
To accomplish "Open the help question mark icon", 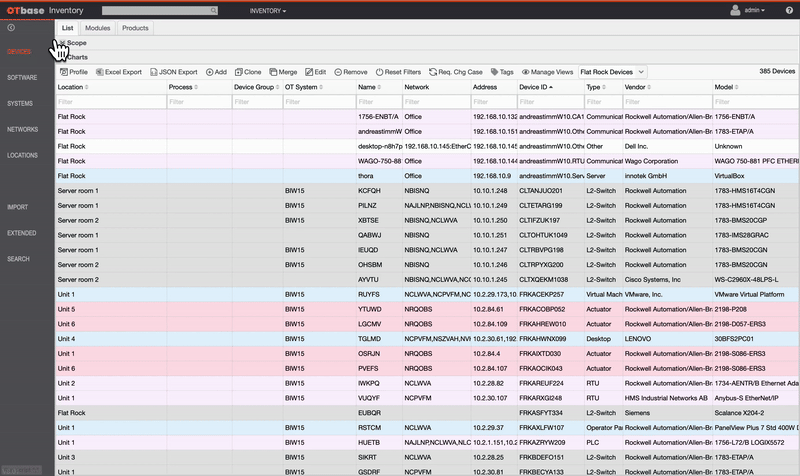I will coord(789,10).
